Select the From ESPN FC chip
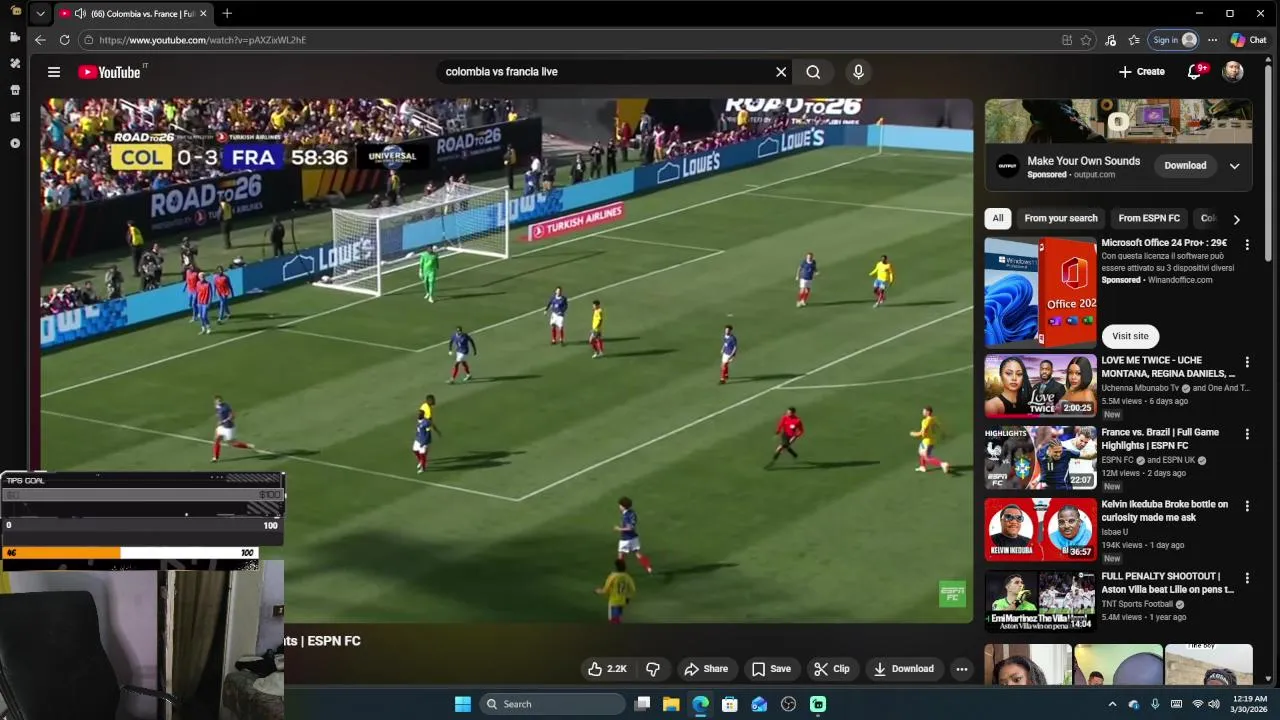Screen dimensions: 1280x720 click(1149, 218)
